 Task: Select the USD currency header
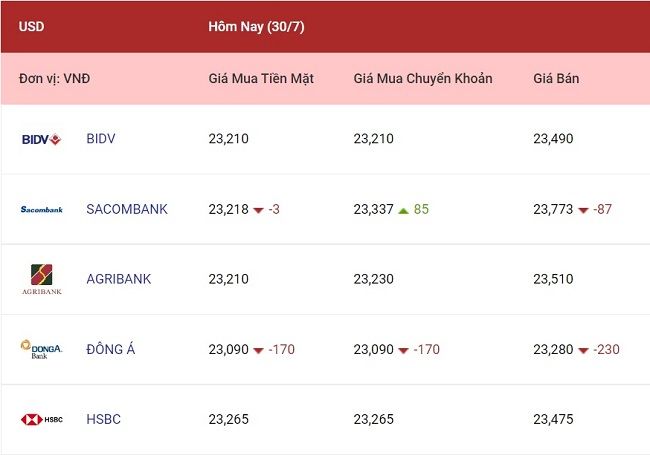point(31,27)
